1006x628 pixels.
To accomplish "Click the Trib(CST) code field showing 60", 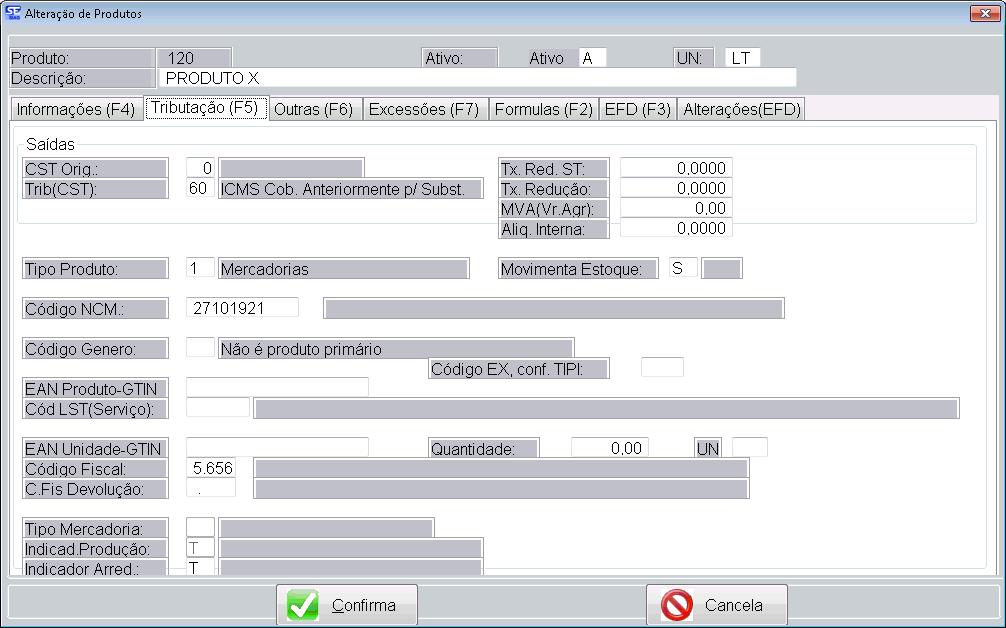I will point(200,189).
